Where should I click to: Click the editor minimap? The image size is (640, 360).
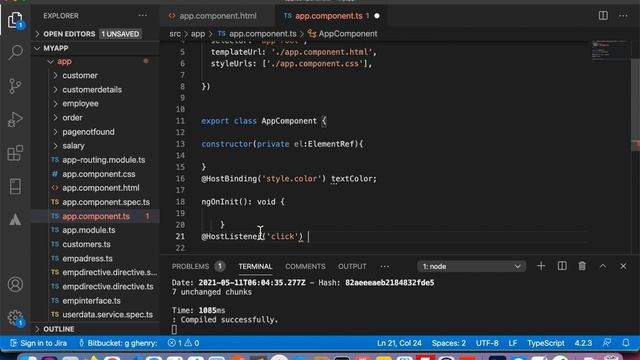pyautogui.click(x=610, y=50)
